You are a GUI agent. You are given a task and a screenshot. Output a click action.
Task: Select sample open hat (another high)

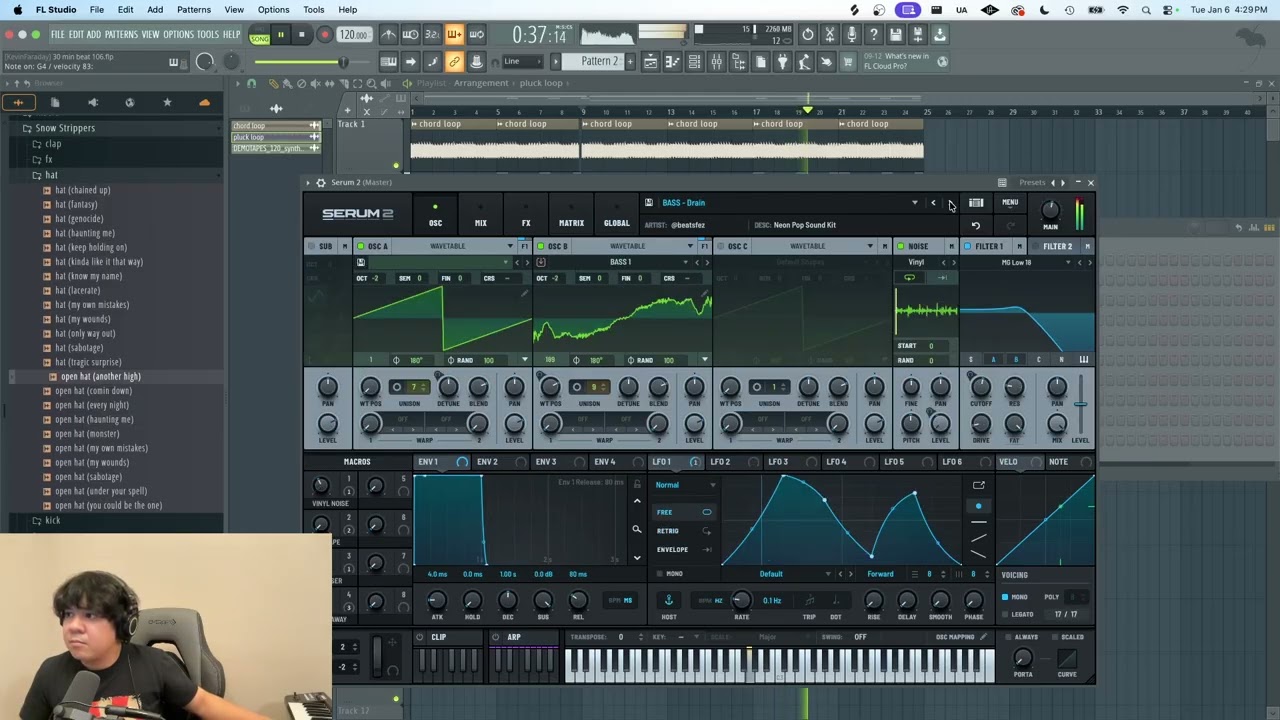(100, 376)
